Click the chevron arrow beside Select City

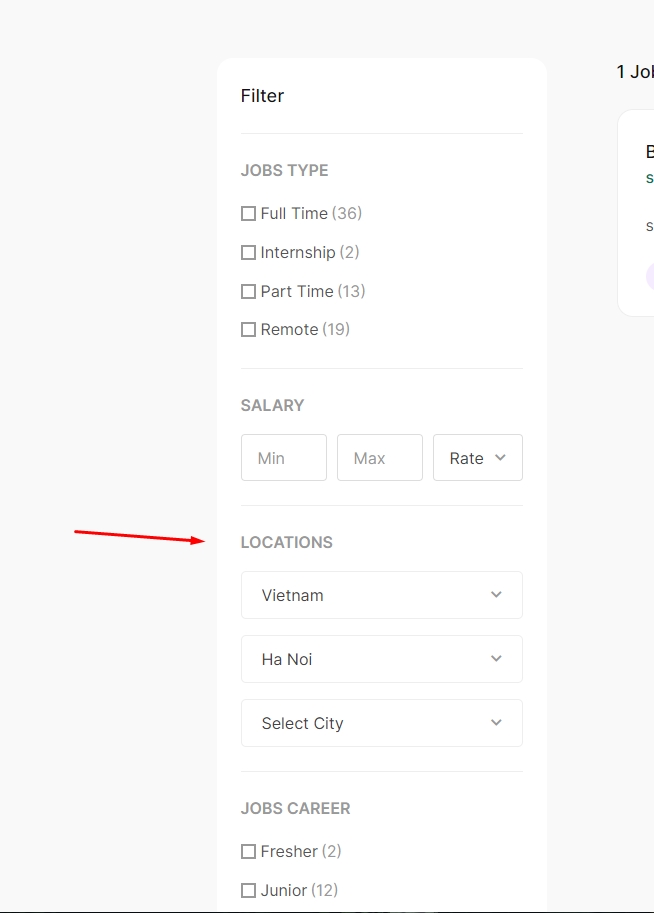point(496,723)
